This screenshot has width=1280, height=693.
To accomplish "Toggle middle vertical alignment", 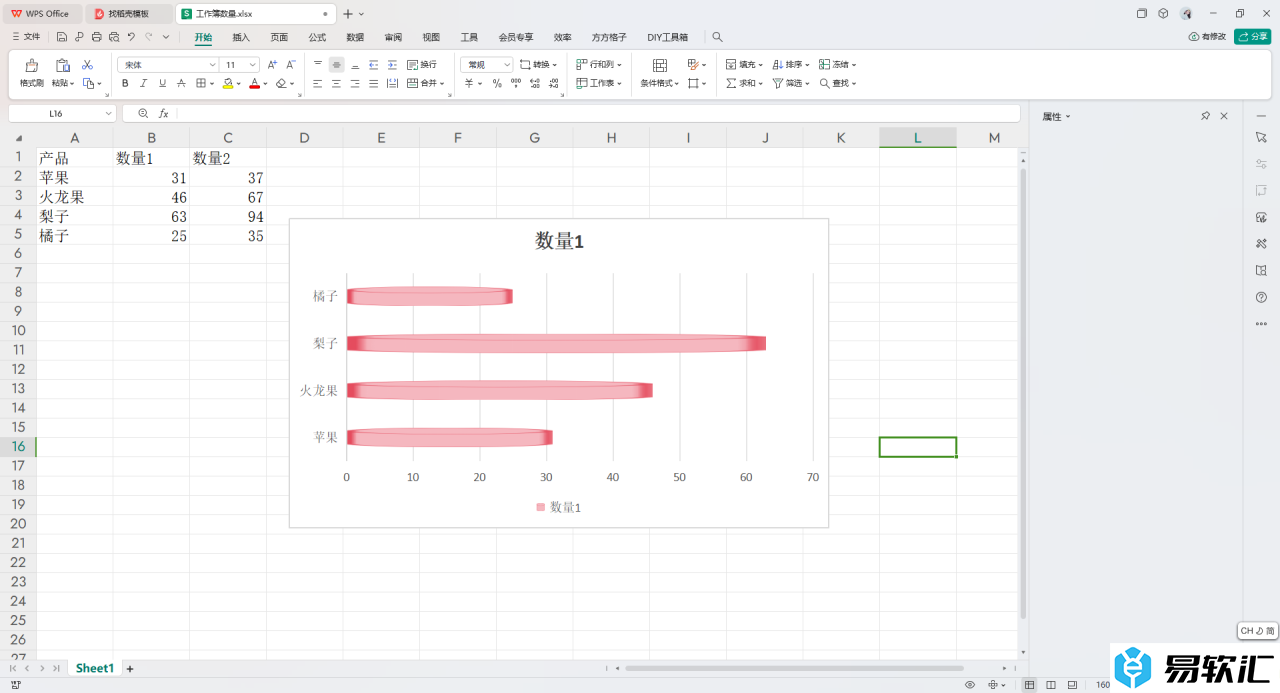I will click(x=337, y=64).
